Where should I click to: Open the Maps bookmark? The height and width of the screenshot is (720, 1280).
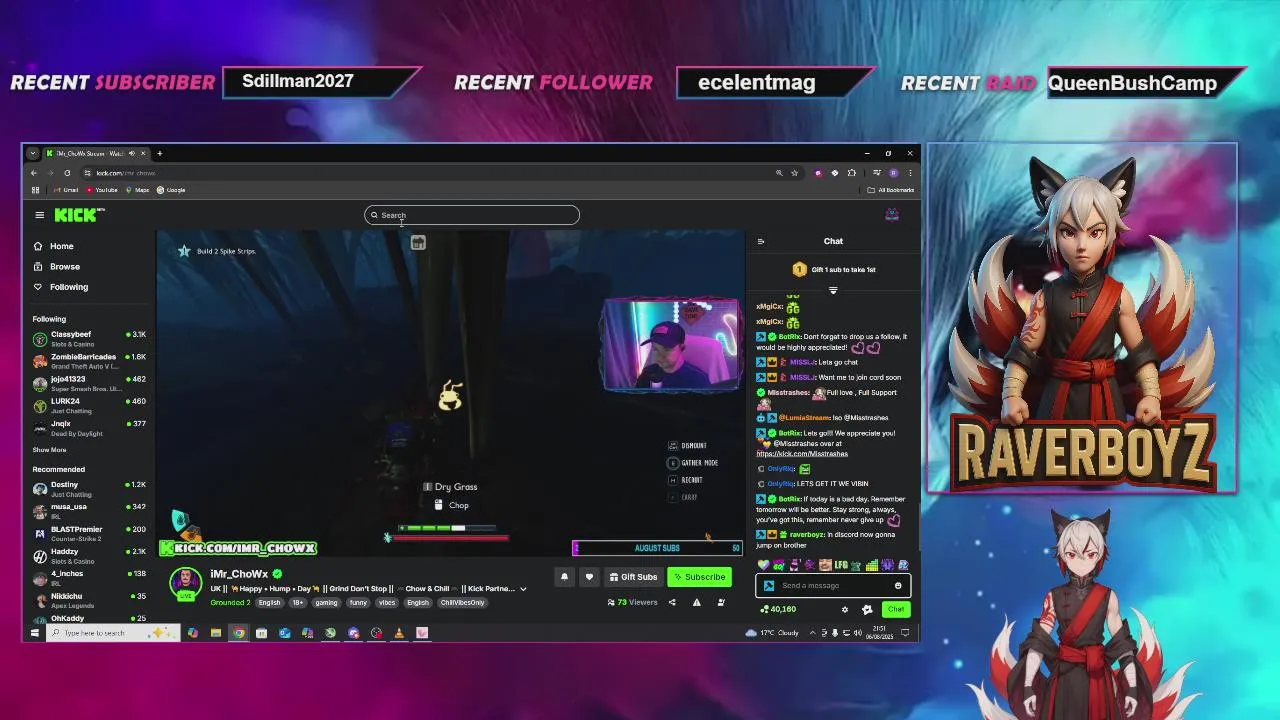tap(137, 190)
